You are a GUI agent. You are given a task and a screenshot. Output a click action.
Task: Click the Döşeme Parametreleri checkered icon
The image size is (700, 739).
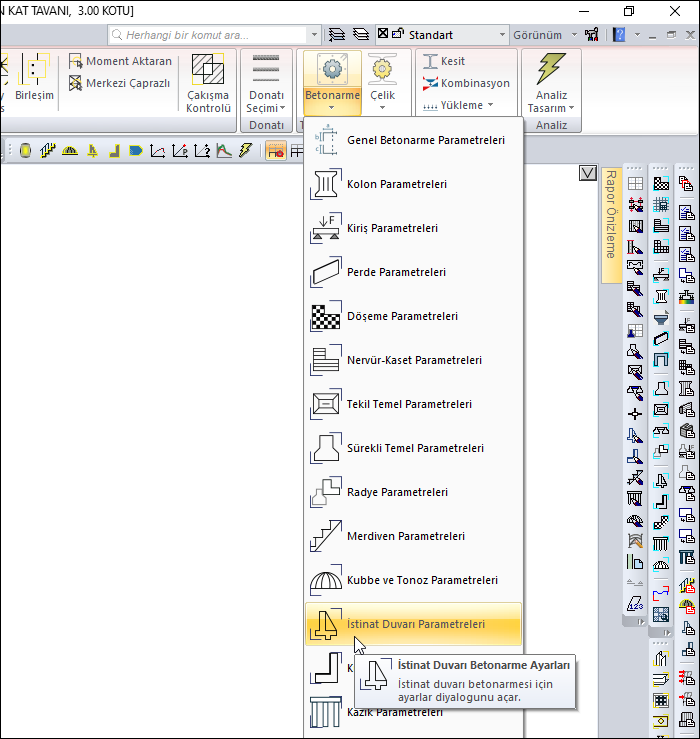[326, 316]
